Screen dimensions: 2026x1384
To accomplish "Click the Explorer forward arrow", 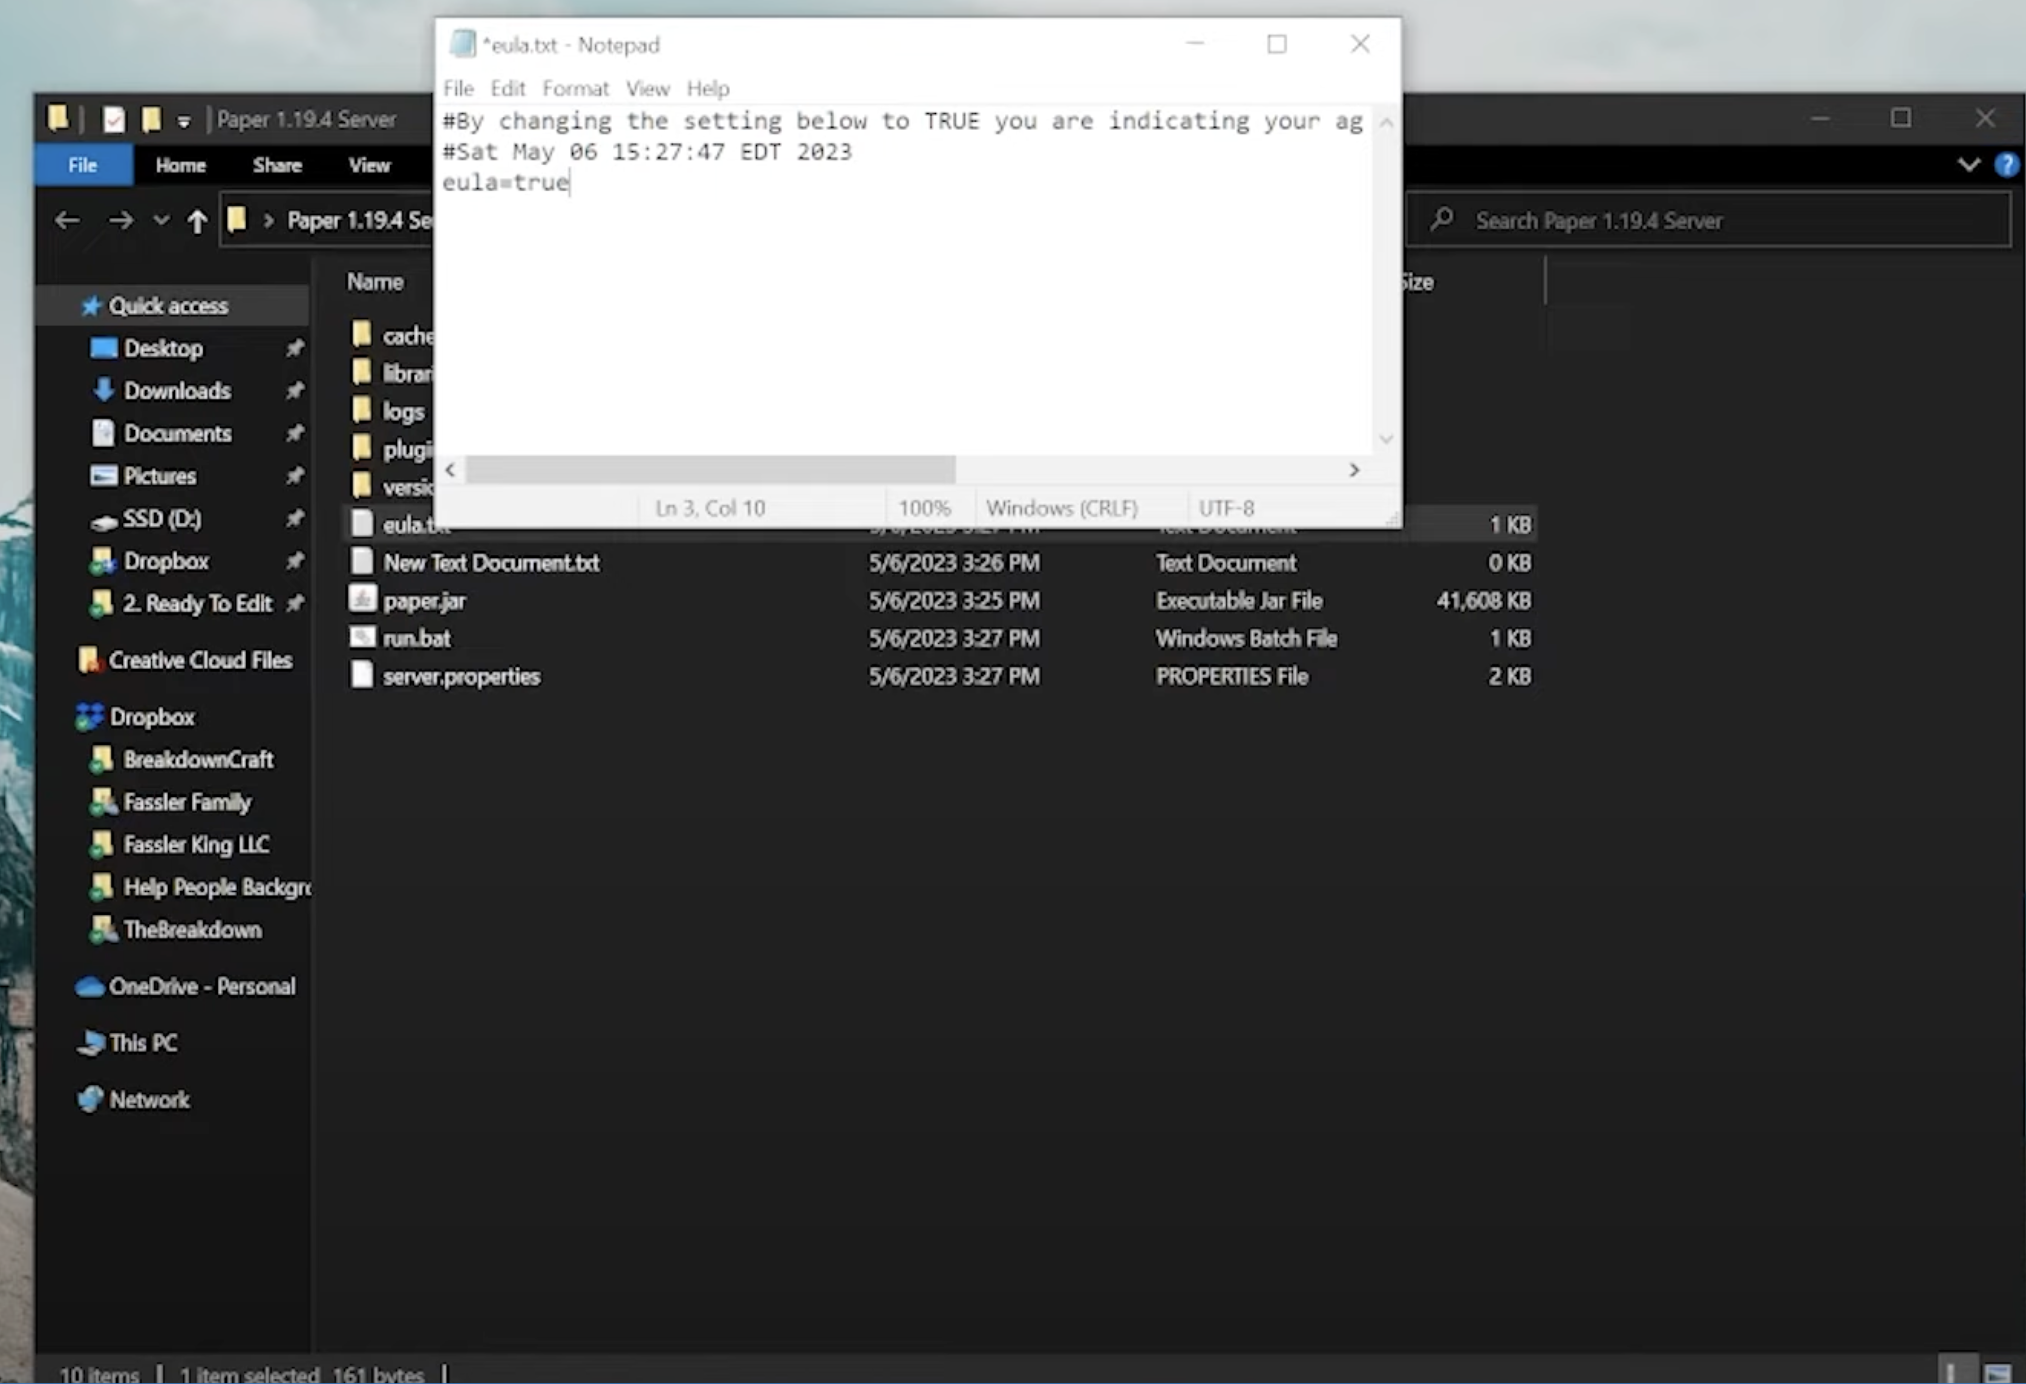I will 120,220.
